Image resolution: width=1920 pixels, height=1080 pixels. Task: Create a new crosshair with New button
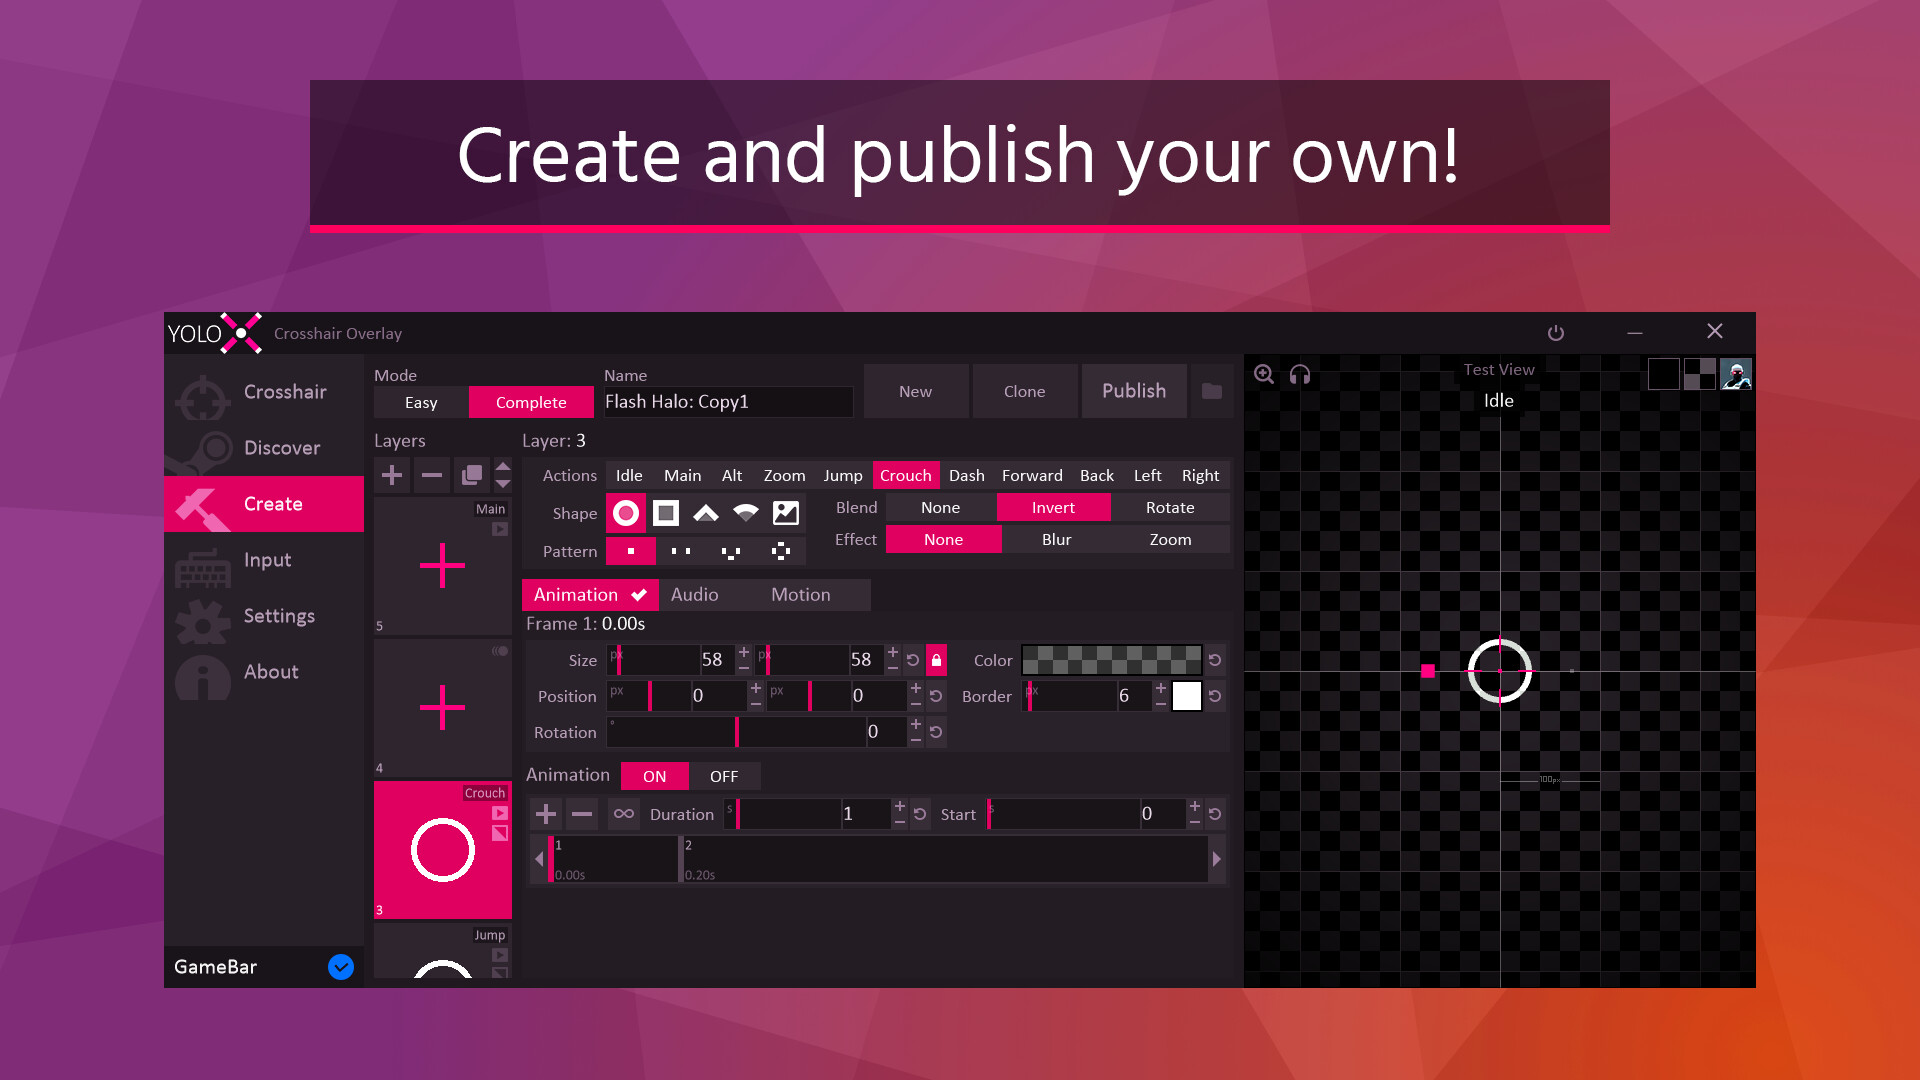[915, 391]
